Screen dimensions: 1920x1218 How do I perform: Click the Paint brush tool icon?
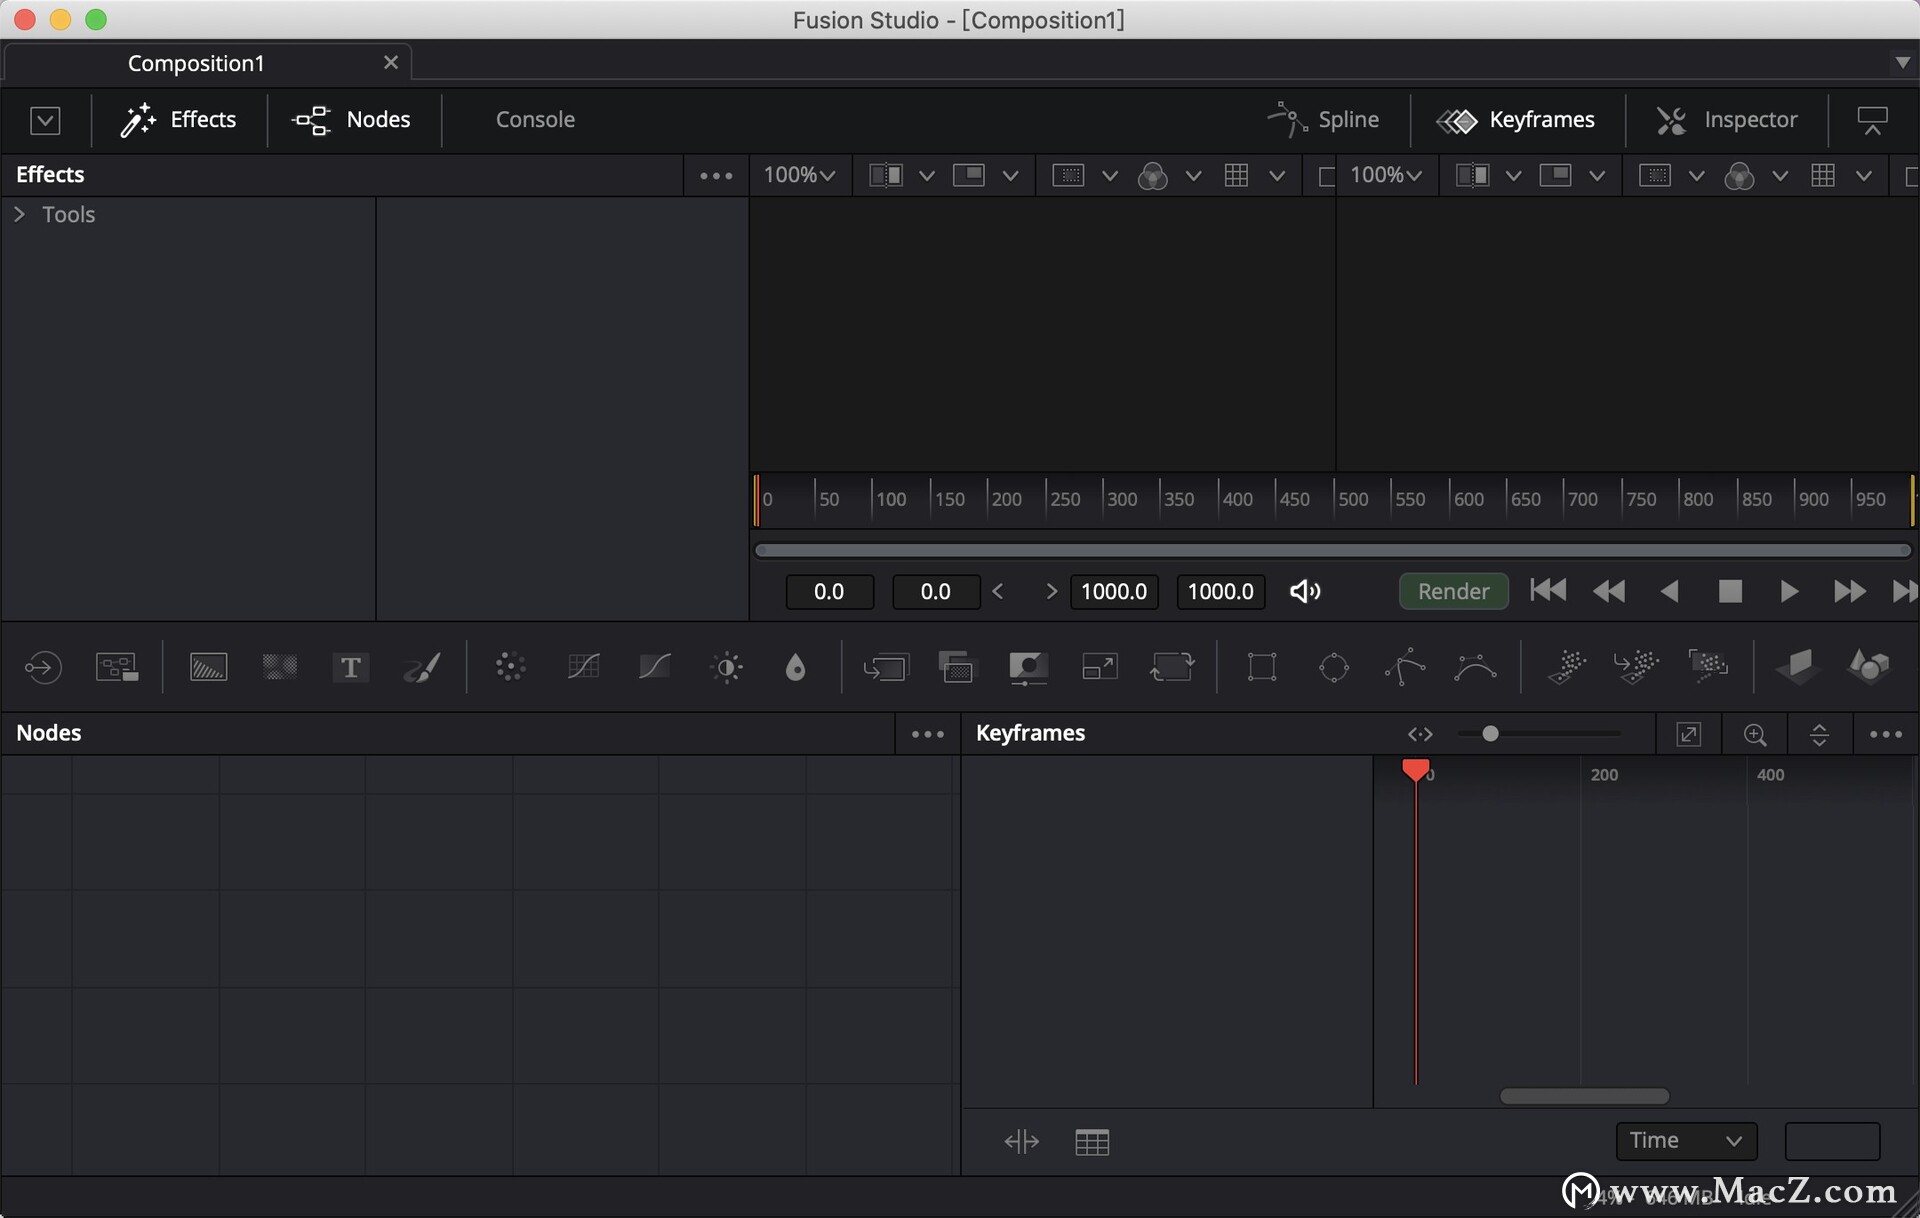point(422,667)
